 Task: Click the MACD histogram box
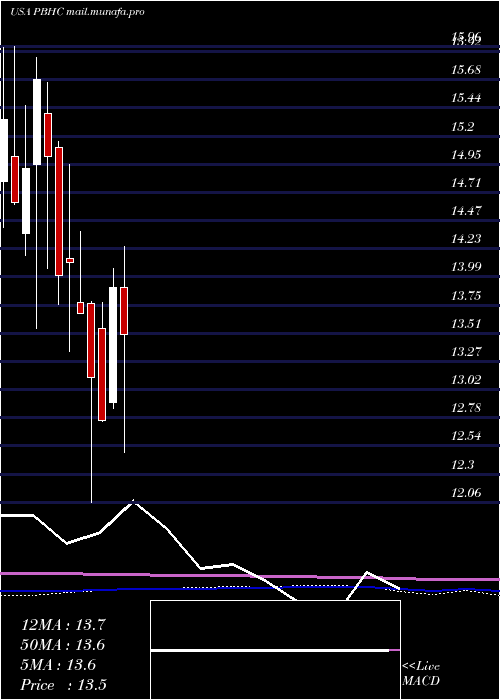pos(275,650)
